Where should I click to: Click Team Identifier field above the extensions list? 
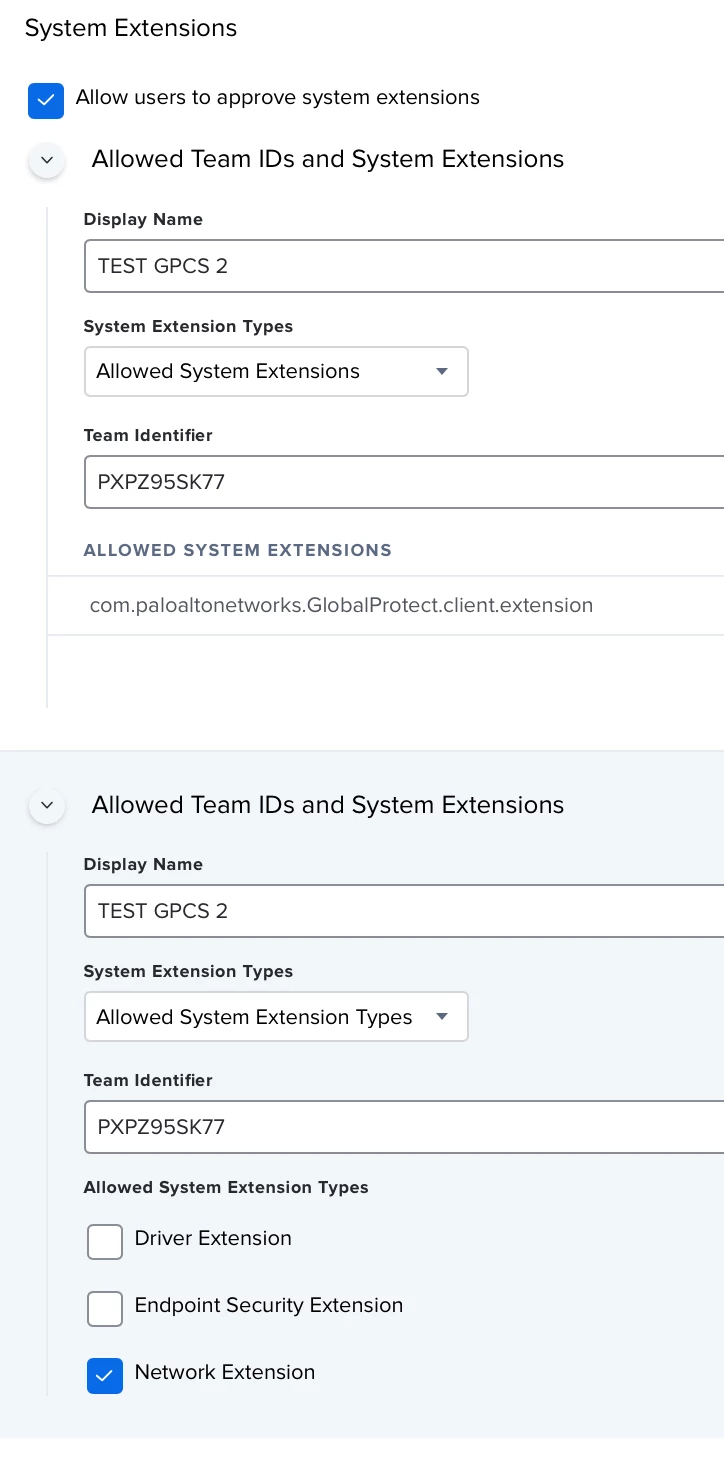tap(404, 482)
